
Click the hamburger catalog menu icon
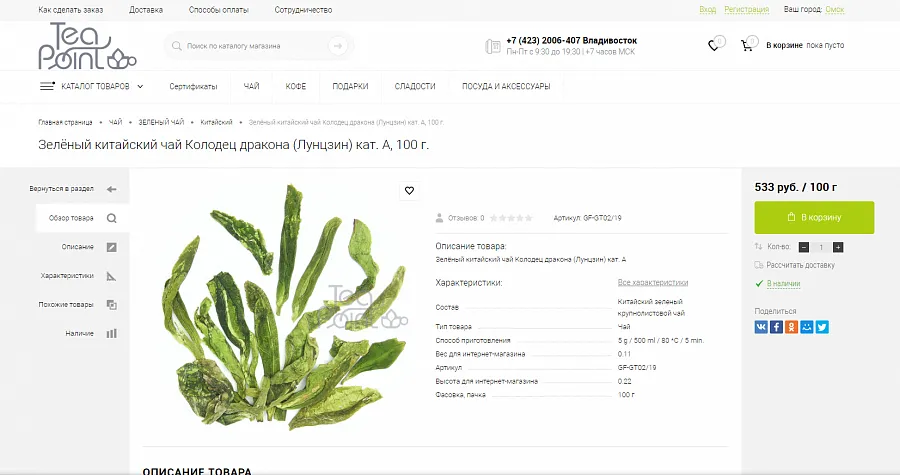pos(47,86)
